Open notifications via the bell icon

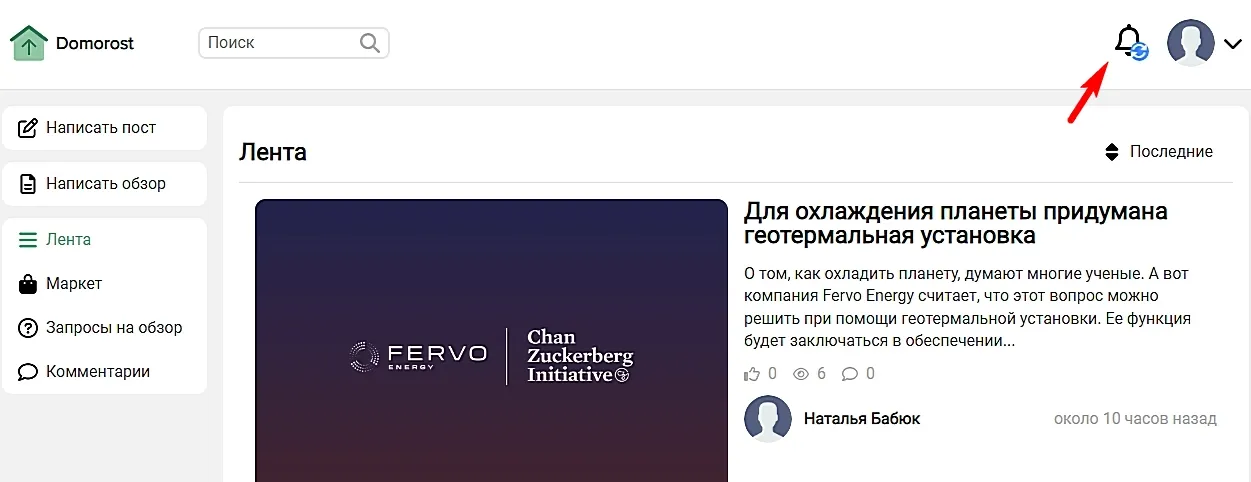[x=1130, y=43]
